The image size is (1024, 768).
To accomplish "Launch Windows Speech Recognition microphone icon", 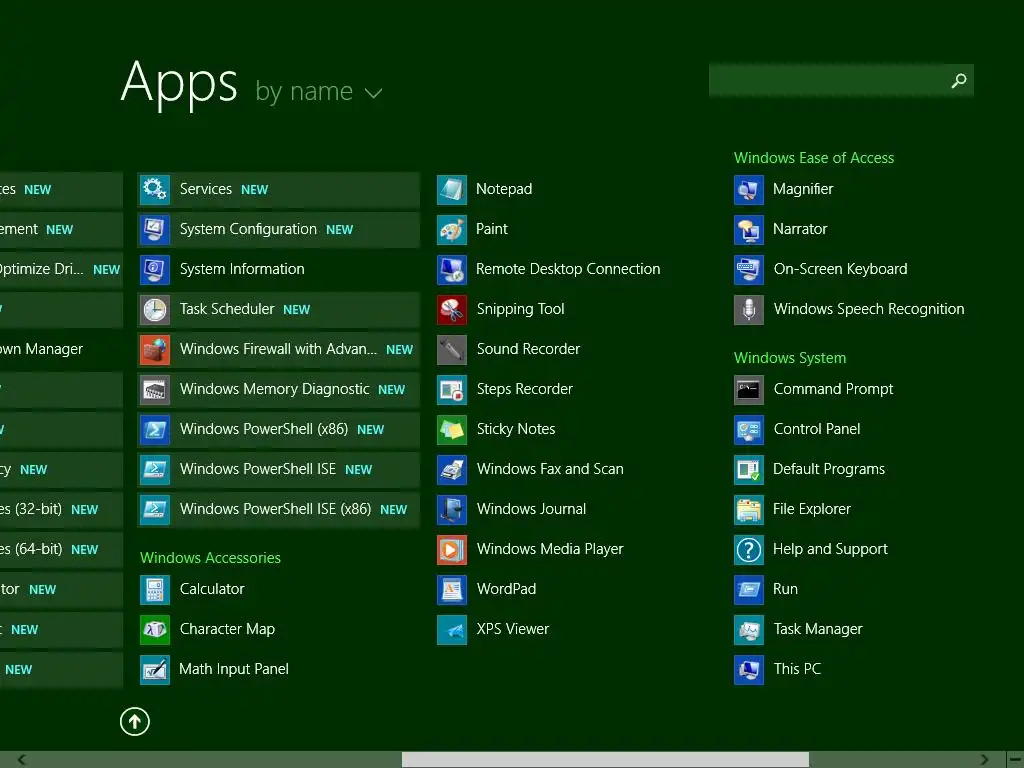I will click(748, 310).
